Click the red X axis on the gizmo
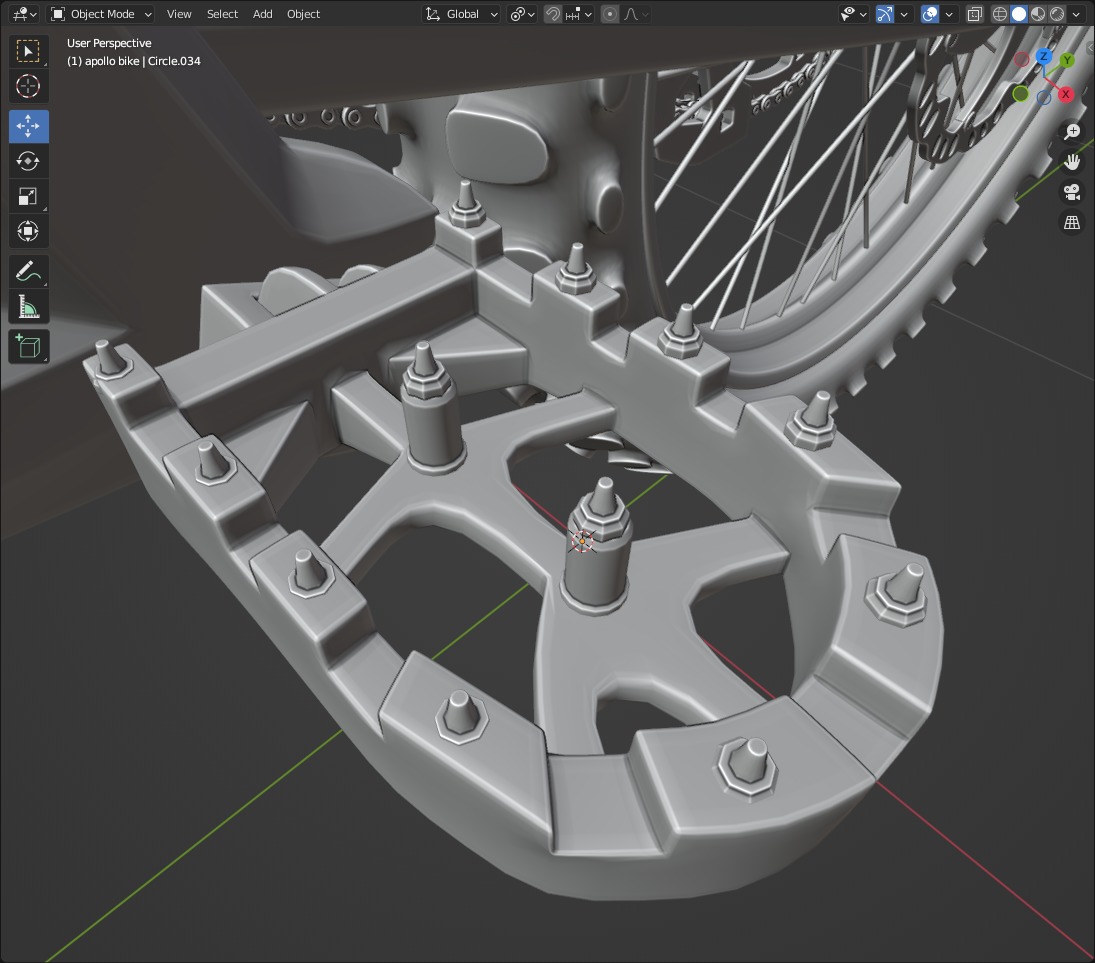The width and height of the screenshot is (1095, 963). 1066,94
